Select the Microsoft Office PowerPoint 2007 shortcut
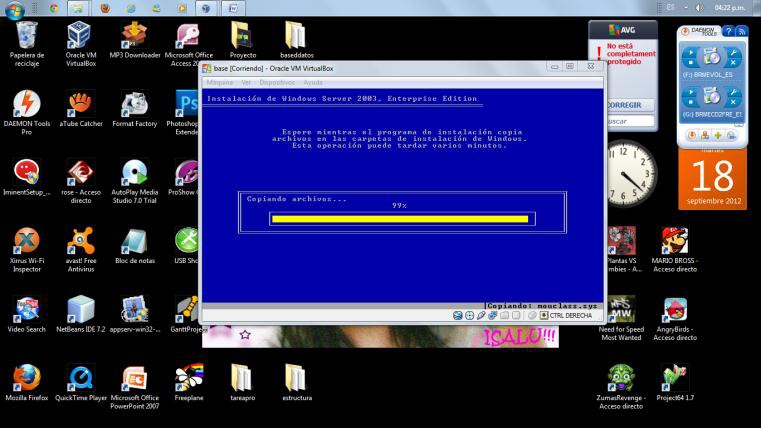This screenshot has width=761, height=428. click(134, 387)
